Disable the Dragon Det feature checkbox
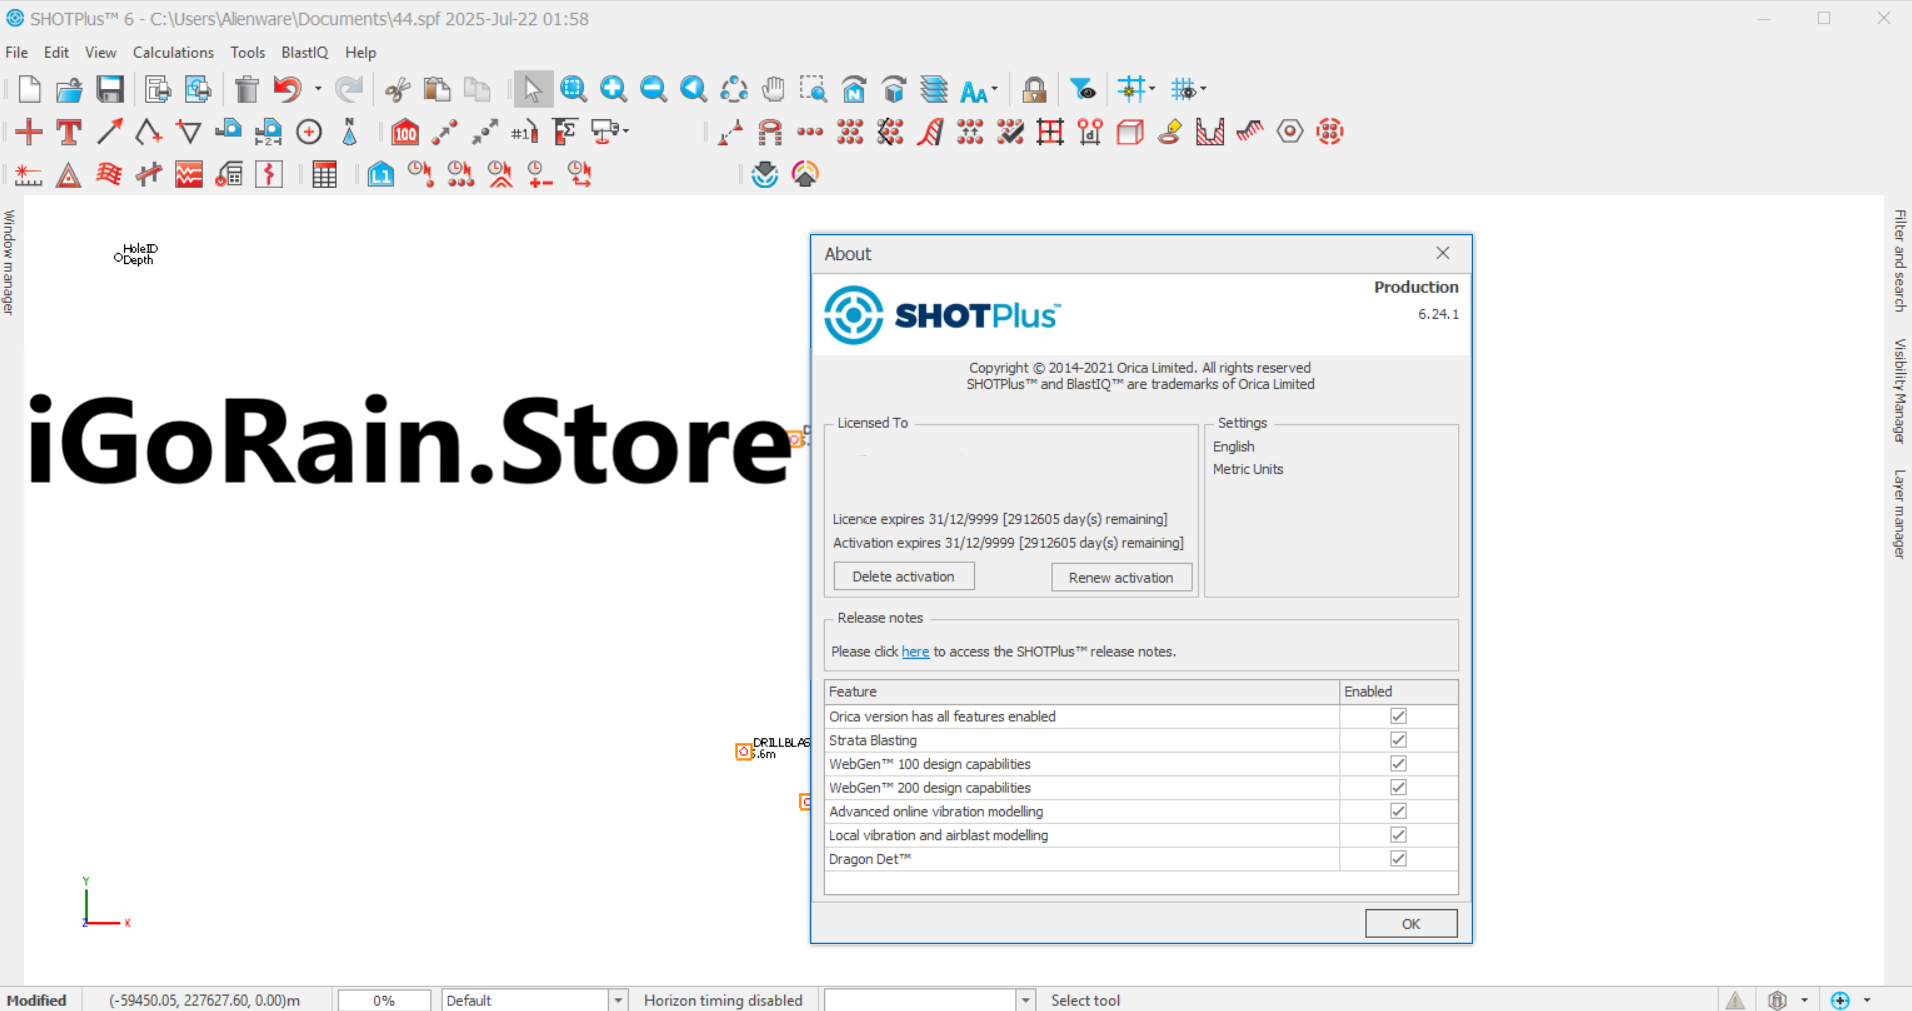The width and height of the screenshot is (1912, 1011). tap(1397, 858)
